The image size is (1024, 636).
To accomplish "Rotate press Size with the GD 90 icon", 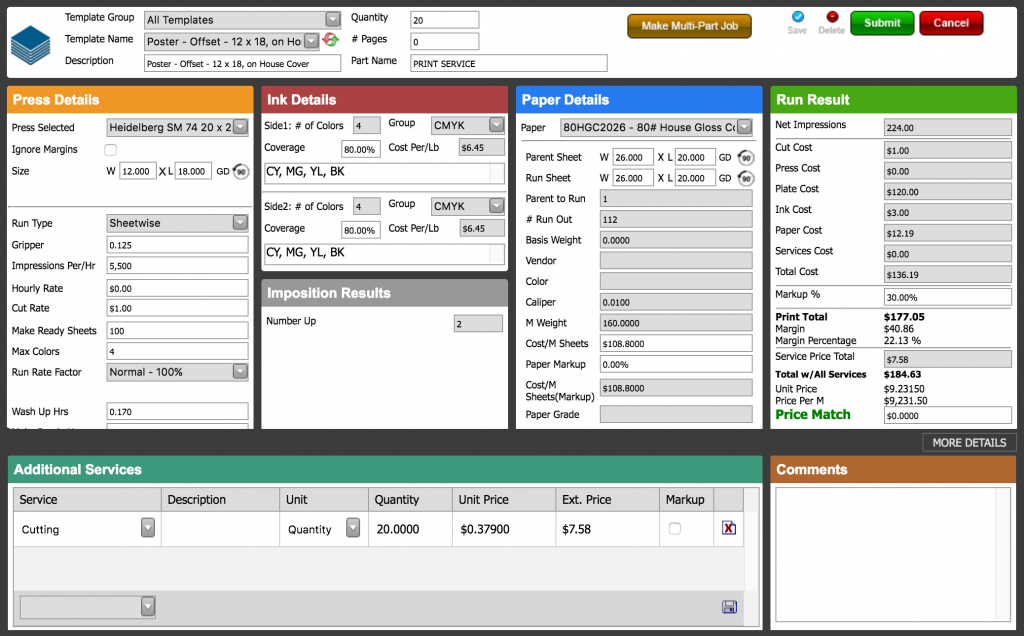I will pyautogui.click(x=241, y=171).
